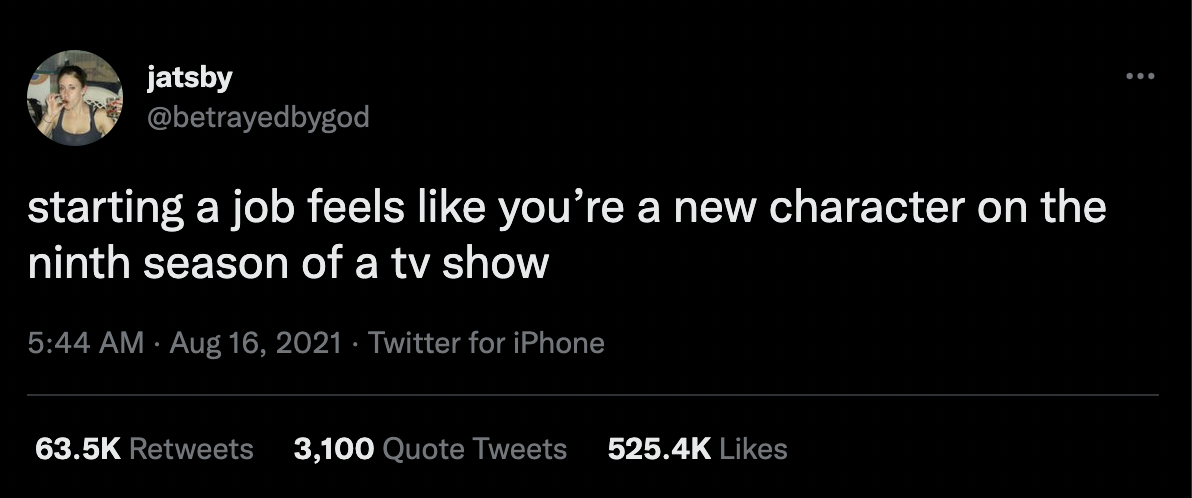The image size is (1192, 498).
Task: Click the 3,100 quote count number
Action: tap(334, 449)
